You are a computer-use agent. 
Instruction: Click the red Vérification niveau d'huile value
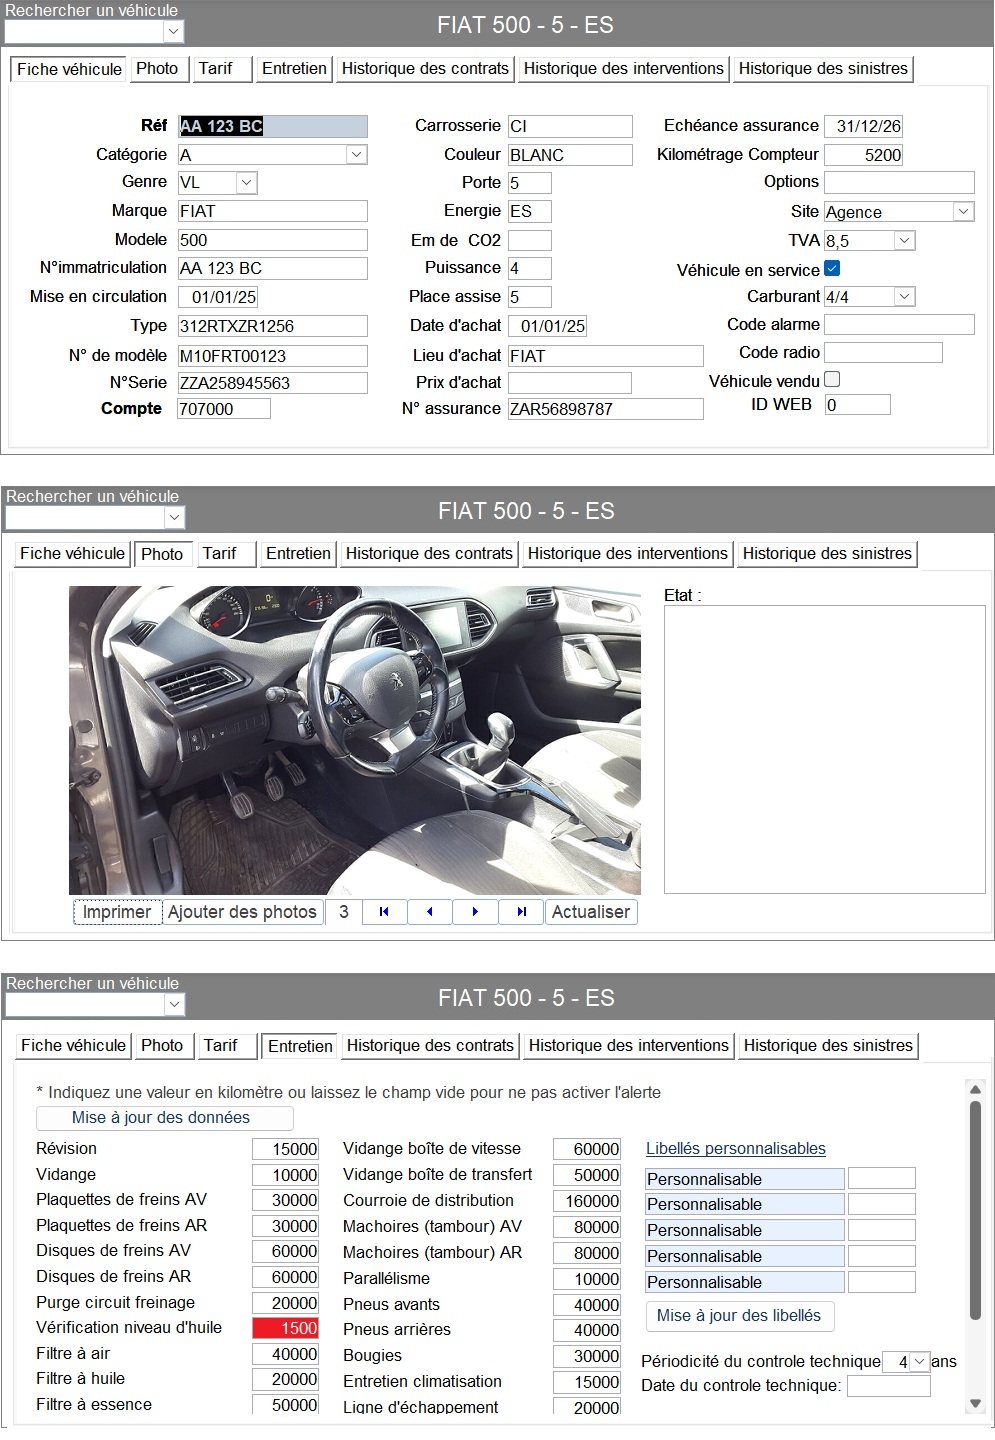pos(286,1328)
